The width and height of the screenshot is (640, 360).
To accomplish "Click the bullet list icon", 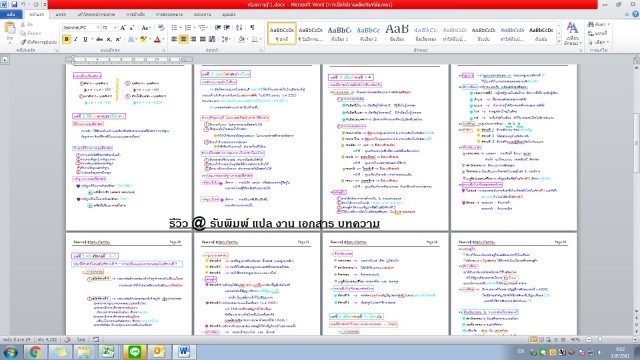I will 175,27.
